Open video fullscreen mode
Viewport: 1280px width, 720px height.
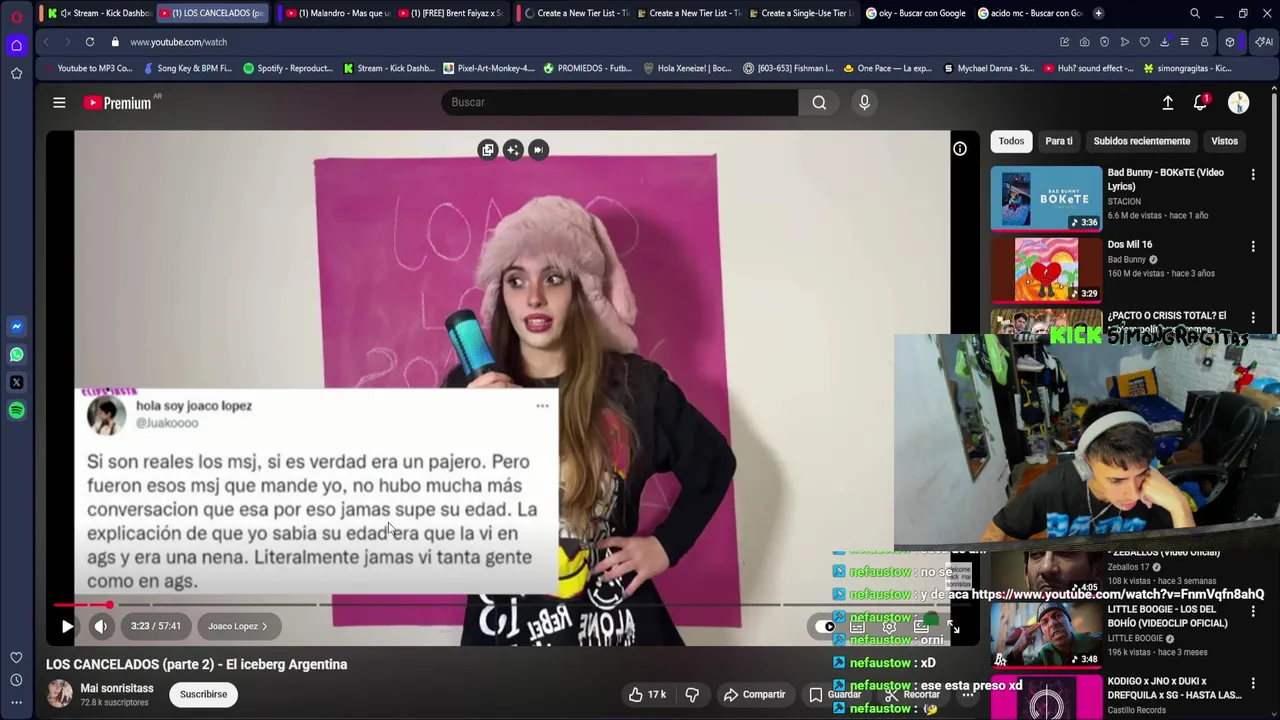[953, 627]
